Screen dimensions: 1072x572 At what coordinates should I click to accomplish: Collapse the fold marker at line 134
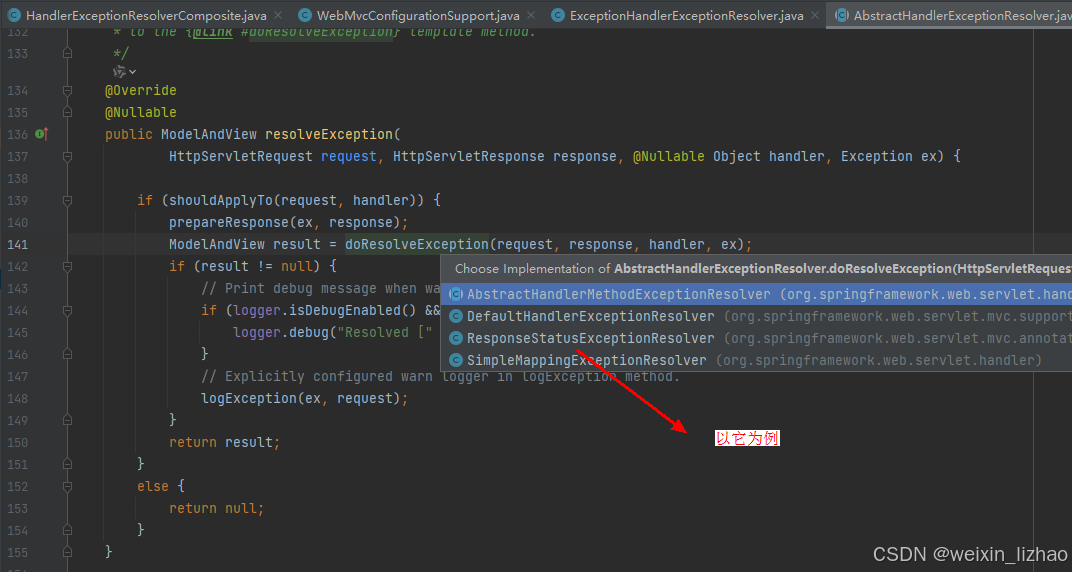point(67,90)
